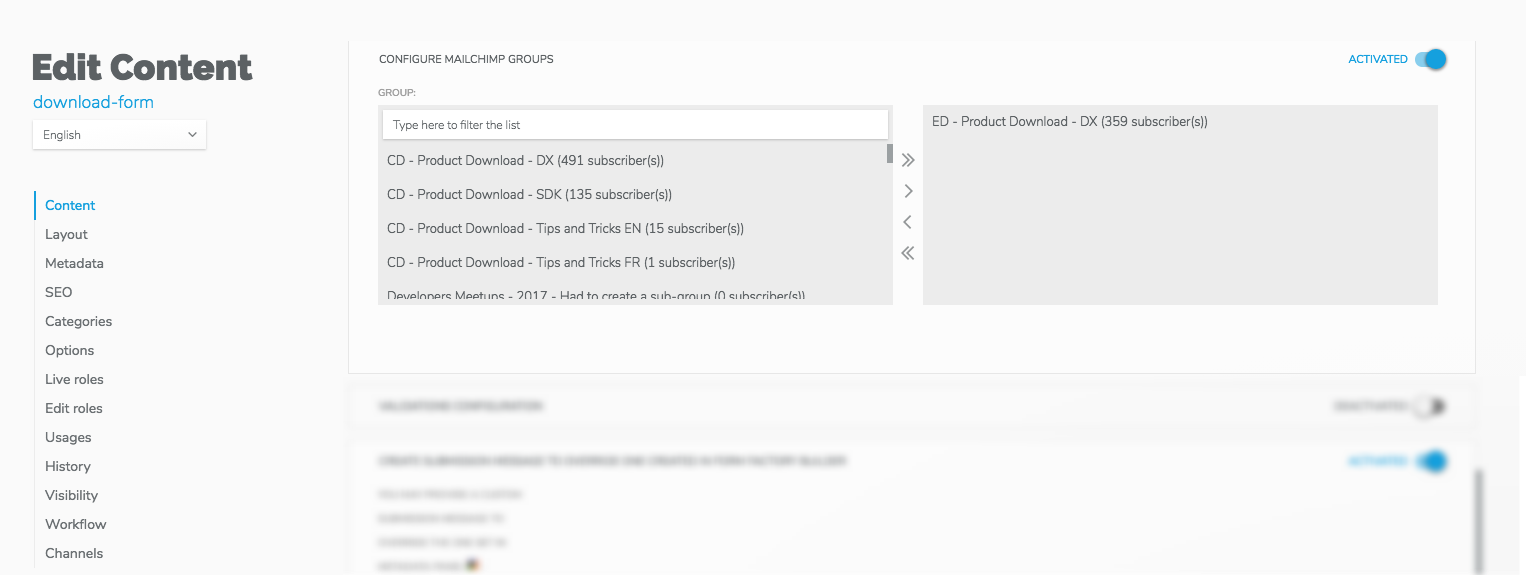
Task: Click the move-selected-left single chevron icon
Action: click(x=907, y=222)
